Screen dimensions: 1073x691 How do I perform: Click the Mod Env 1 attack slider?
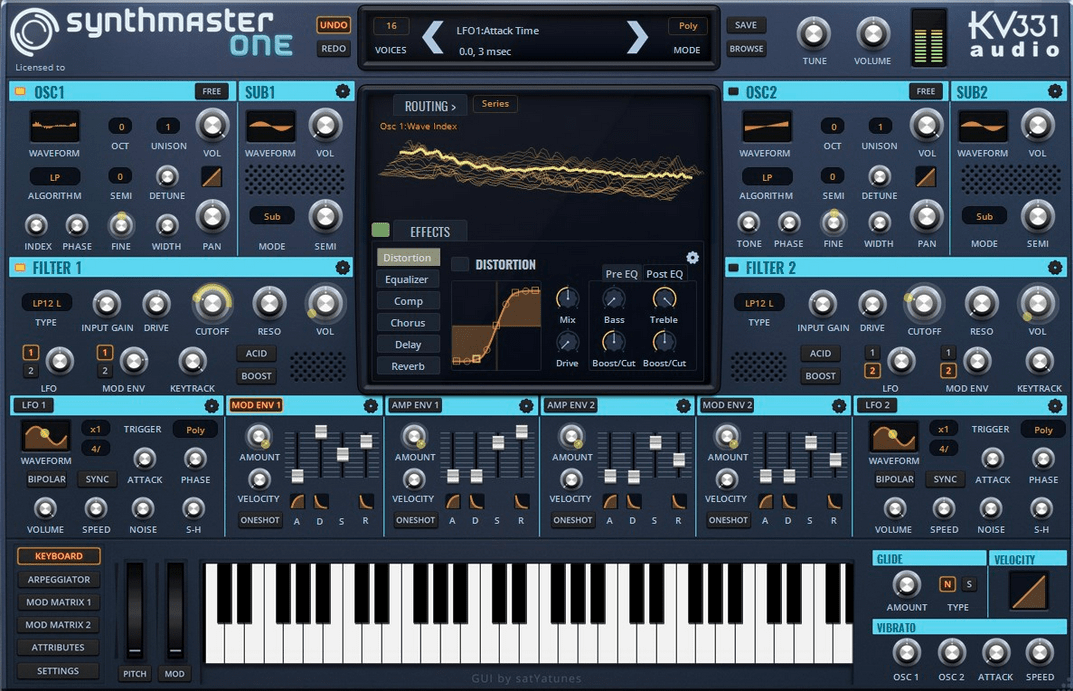pos(297,475)
